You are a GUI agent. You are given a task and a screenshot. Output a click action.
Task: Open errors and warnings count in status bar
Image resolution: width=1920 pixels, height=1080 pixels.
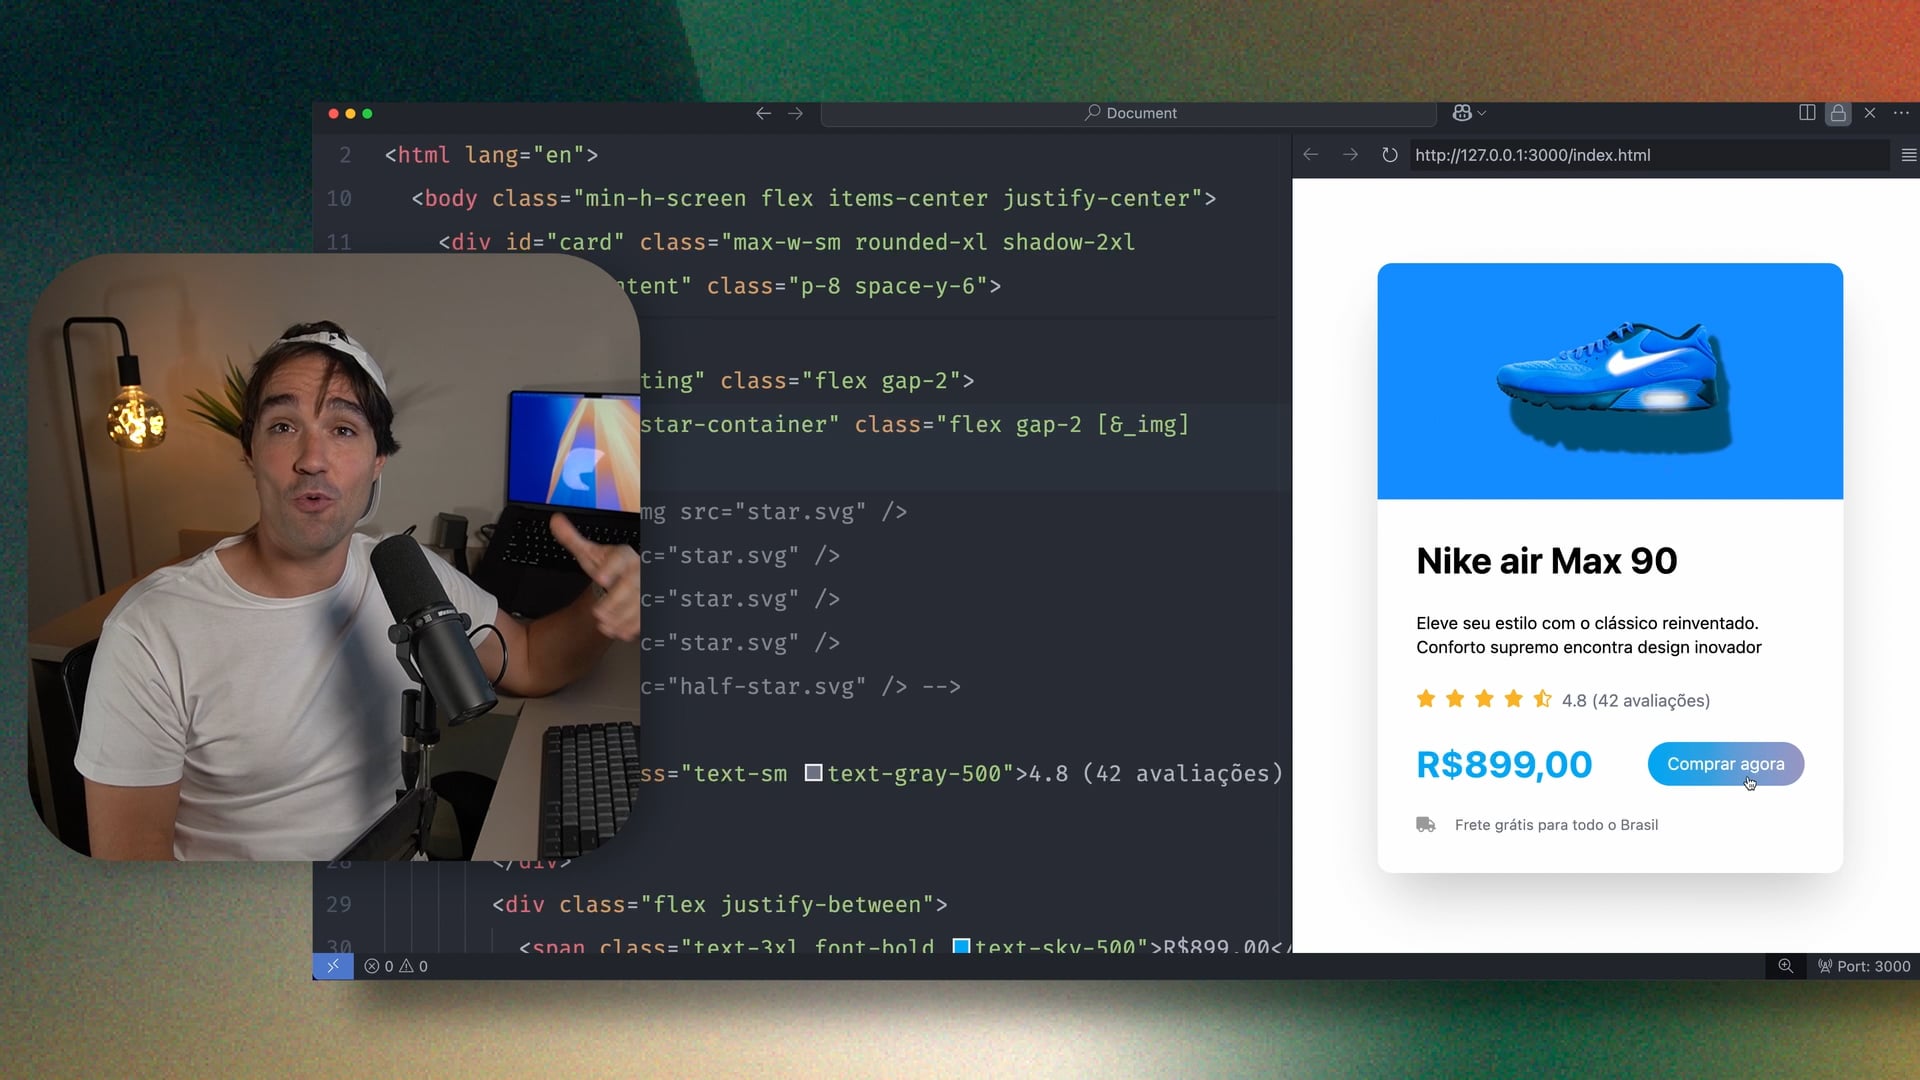coord(396,966)
